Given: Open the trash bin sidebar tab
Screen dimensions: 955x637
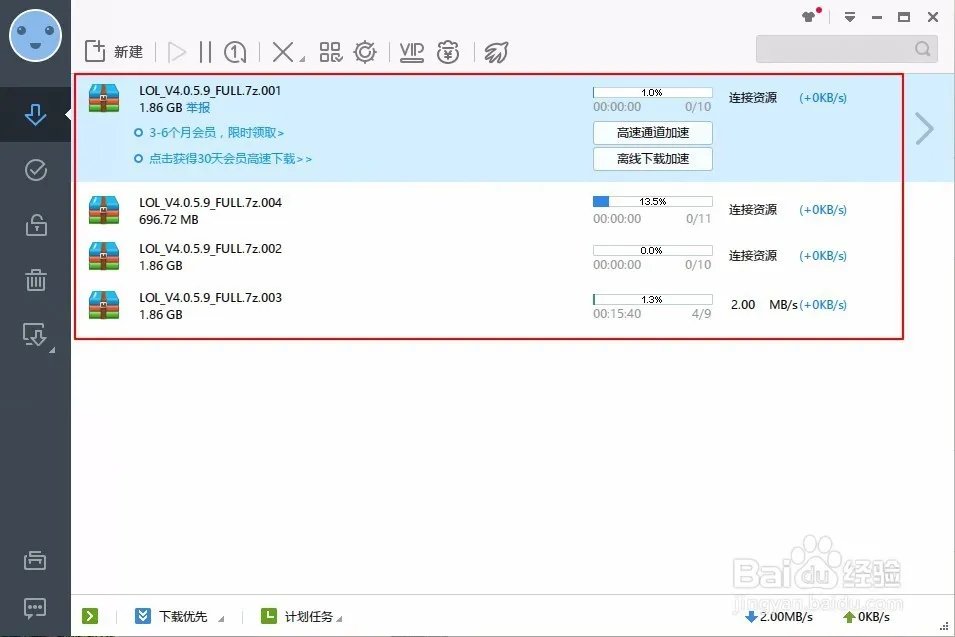Looking at the screenshot, I should pos(35,280).
